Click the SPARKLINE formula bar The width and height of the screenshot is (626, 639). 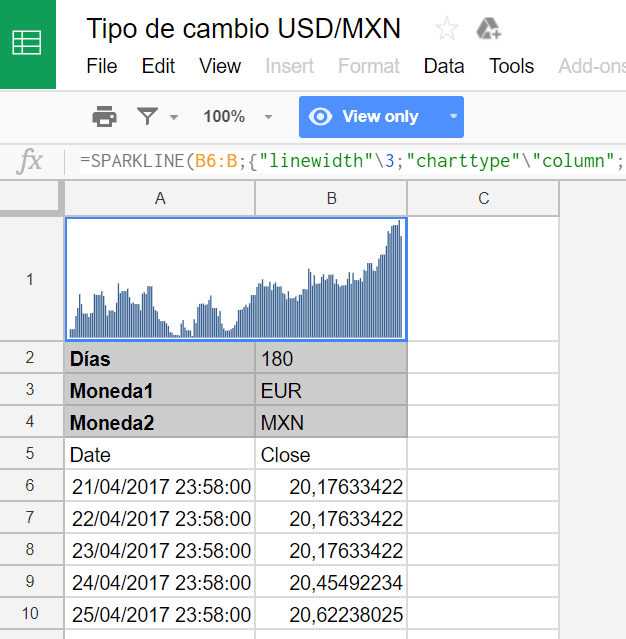353,161
